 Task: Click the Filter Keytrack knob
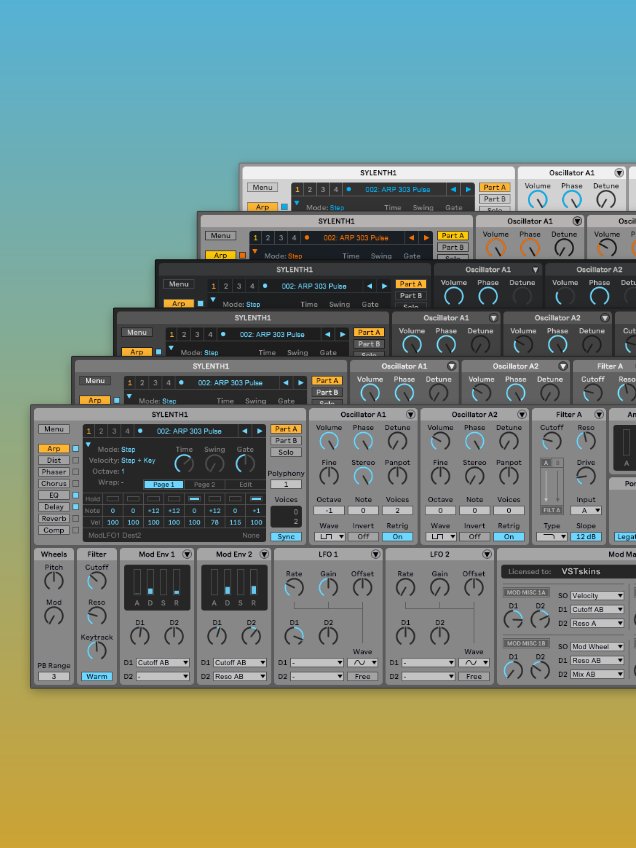tap(97, 651)
